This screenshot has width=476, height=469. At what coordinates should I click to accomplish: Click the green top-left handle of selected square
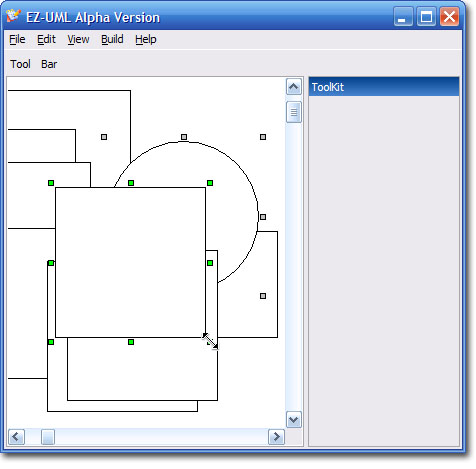51,183
